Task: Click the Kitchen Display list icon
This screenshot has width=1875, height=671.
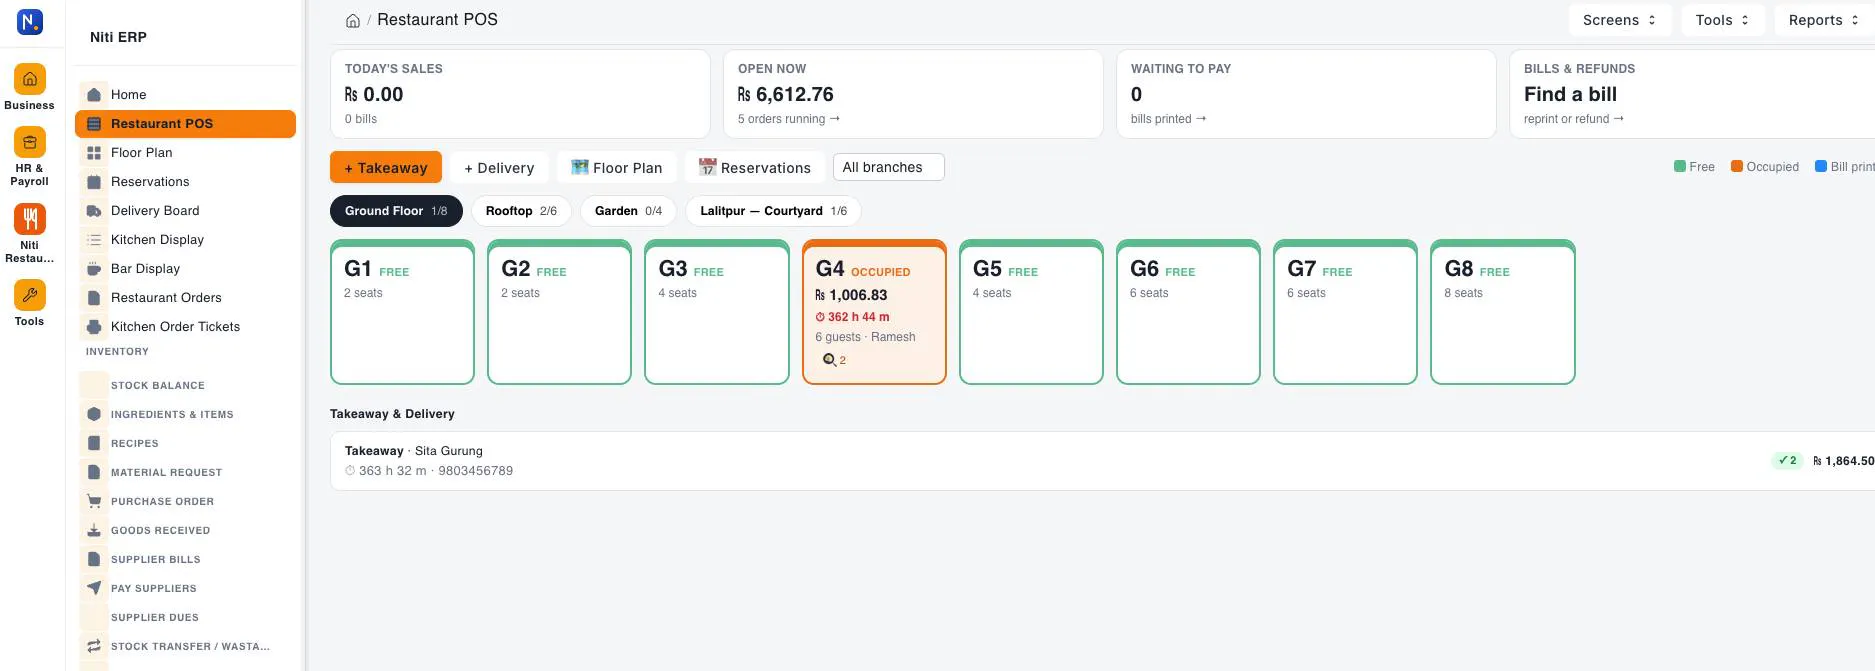Action: (94, 240)
